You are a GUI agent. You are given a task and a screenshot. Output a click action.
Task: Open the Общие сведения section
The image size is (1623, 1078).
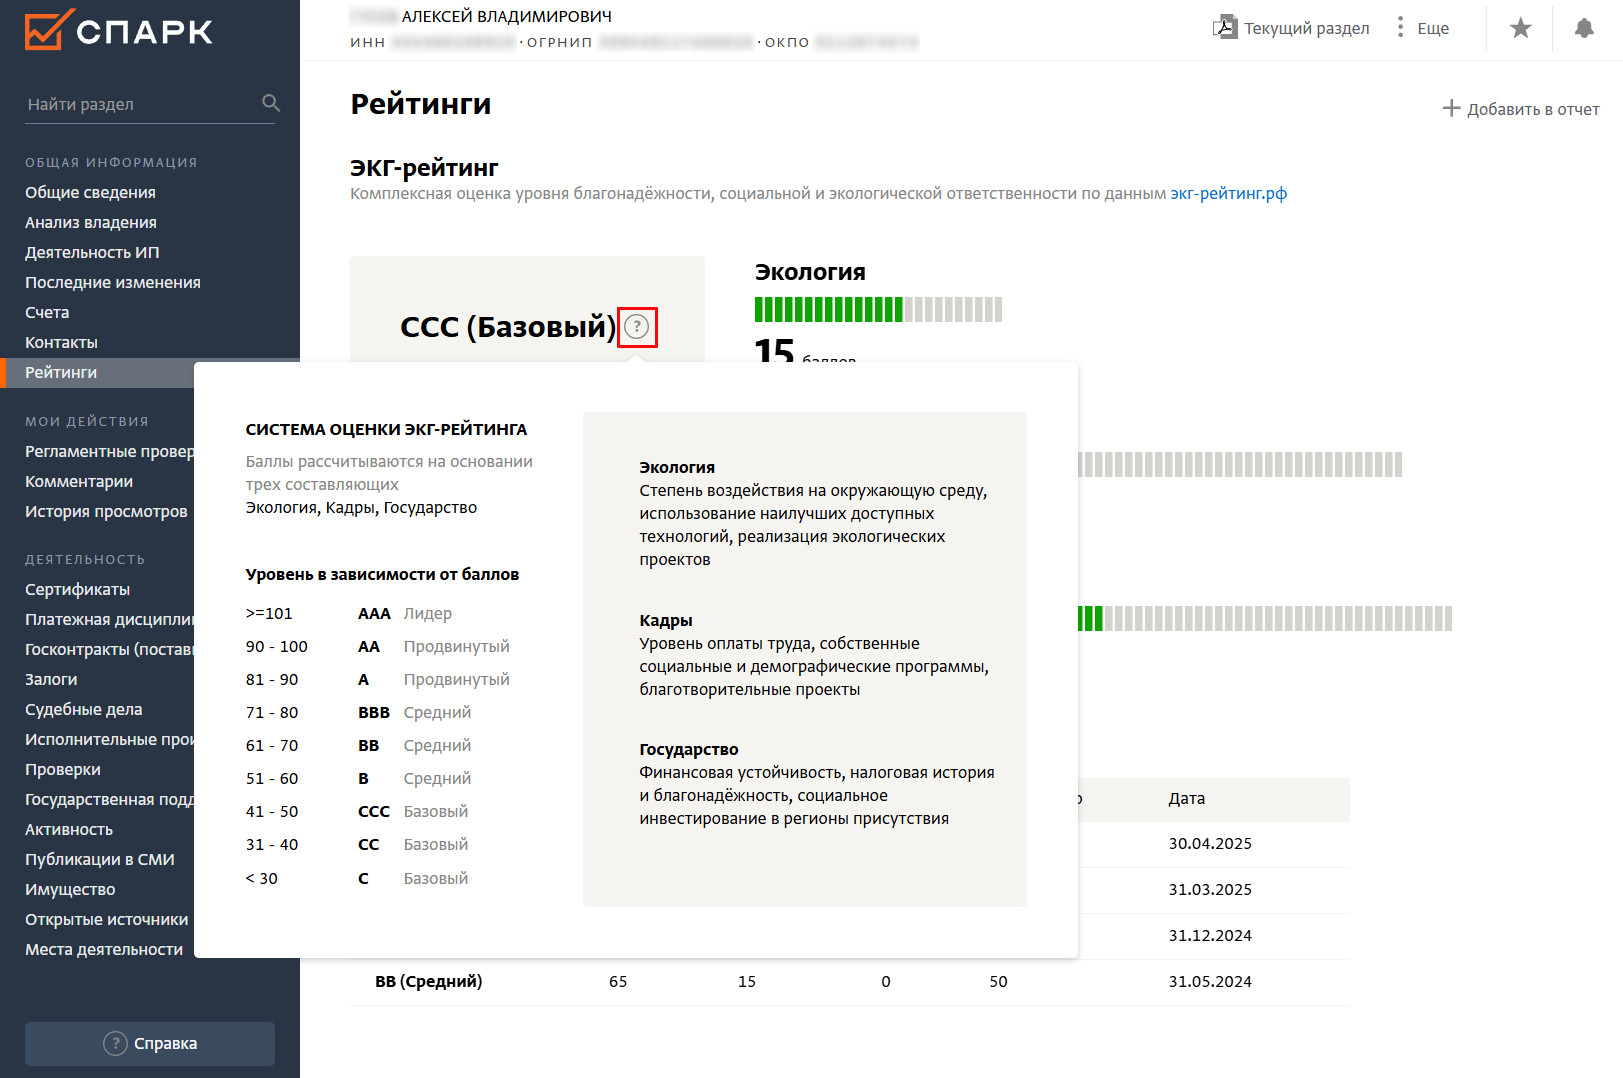point(90,192)
